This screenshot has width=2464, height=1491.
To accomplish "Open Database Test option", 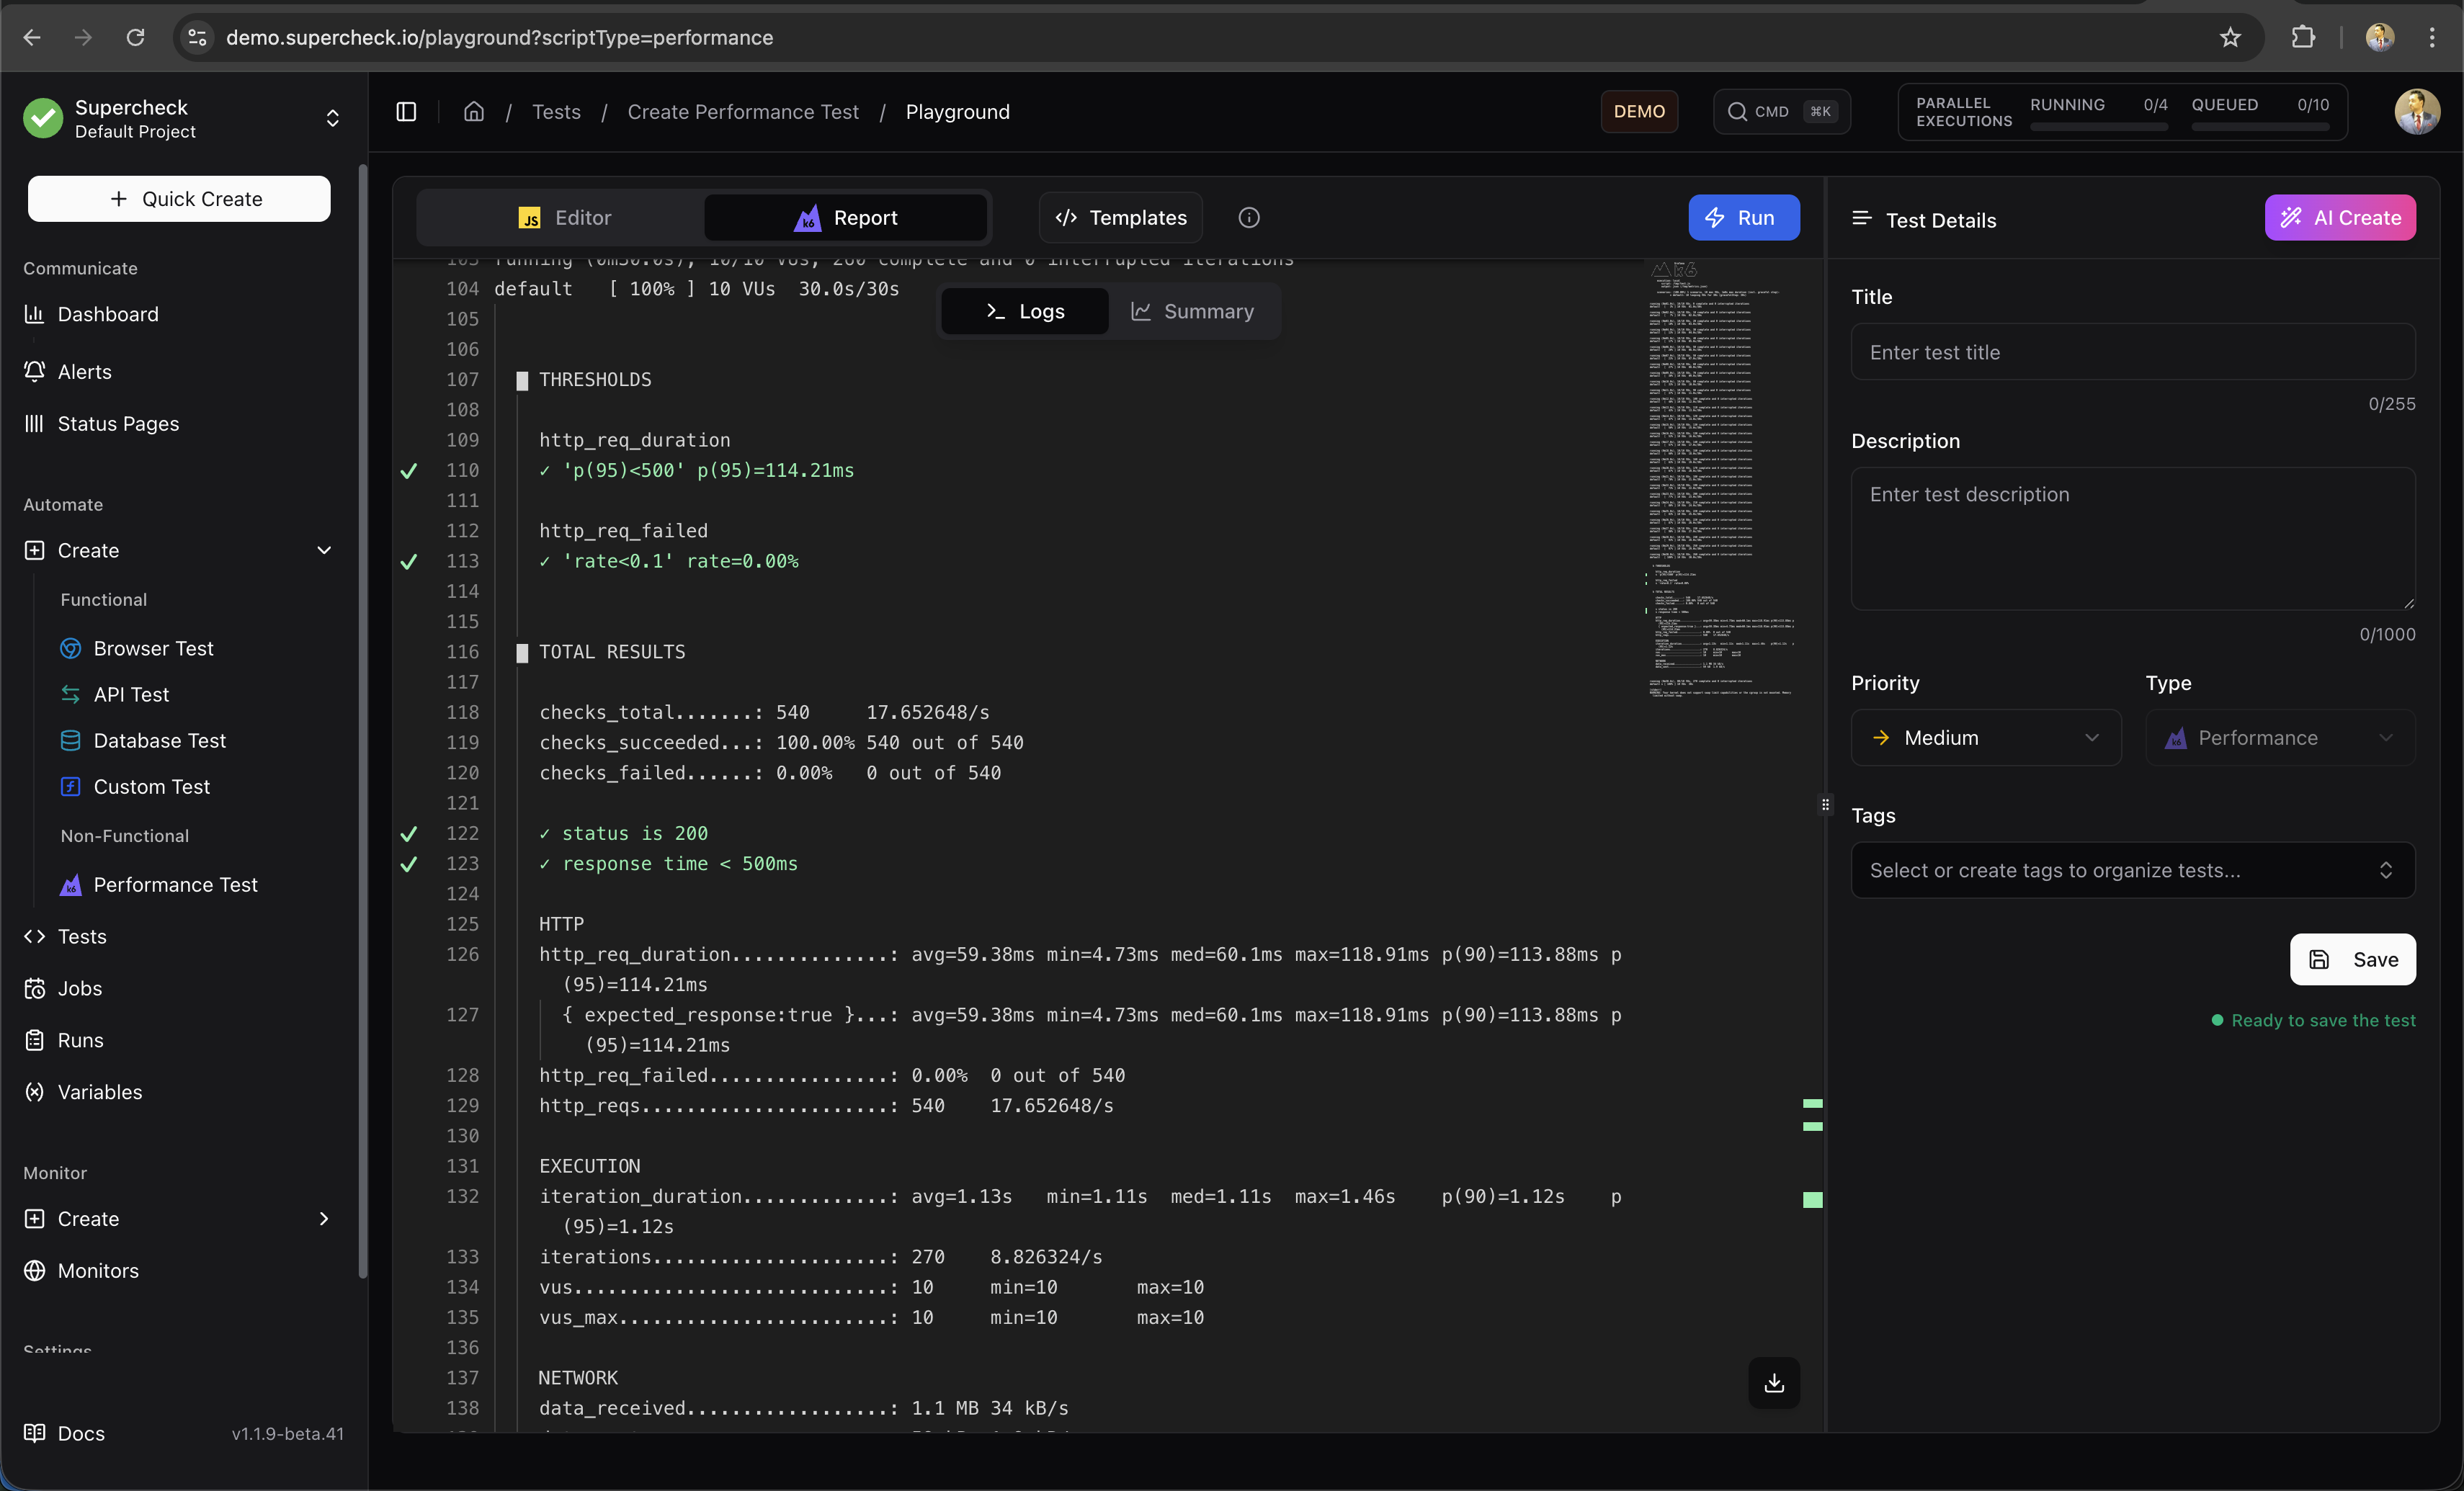I will click(x=159, y=740).
